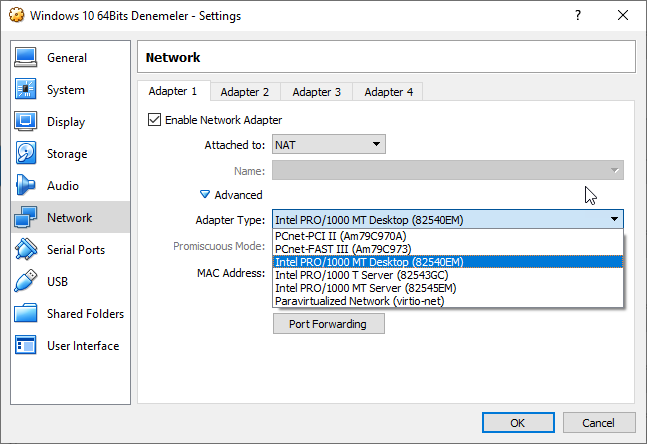Go to the Serial Ports settings label

[76, 250]
